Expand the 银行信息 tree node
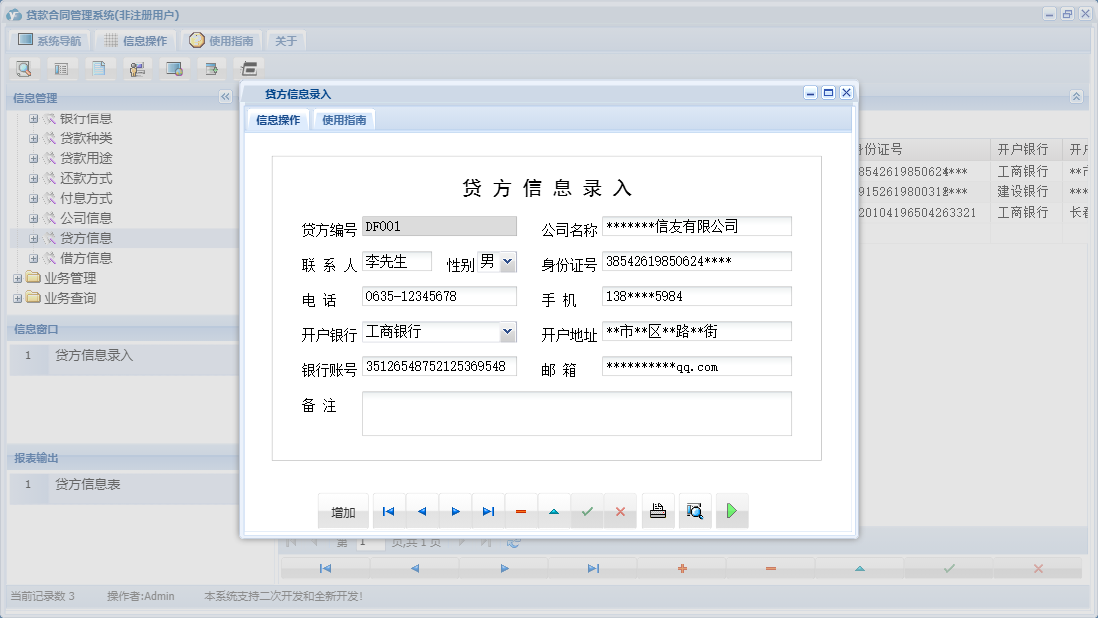 33,117
